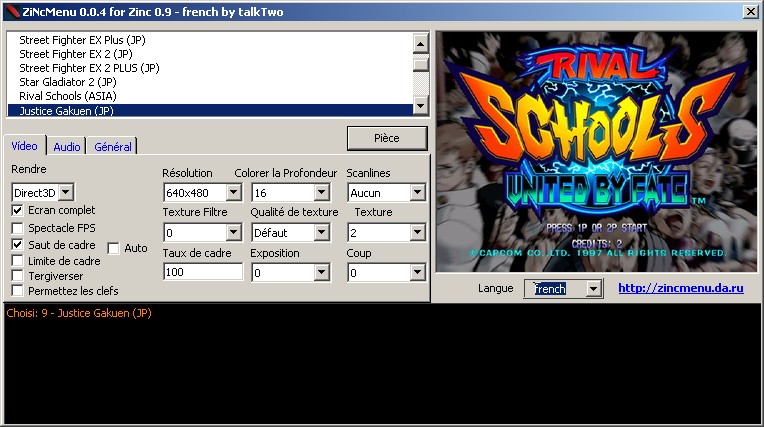Select Street Fighter EX 2 (JP)
This screenshot has width=764, height=427.
pyautogui.click(x=210, y=54)
